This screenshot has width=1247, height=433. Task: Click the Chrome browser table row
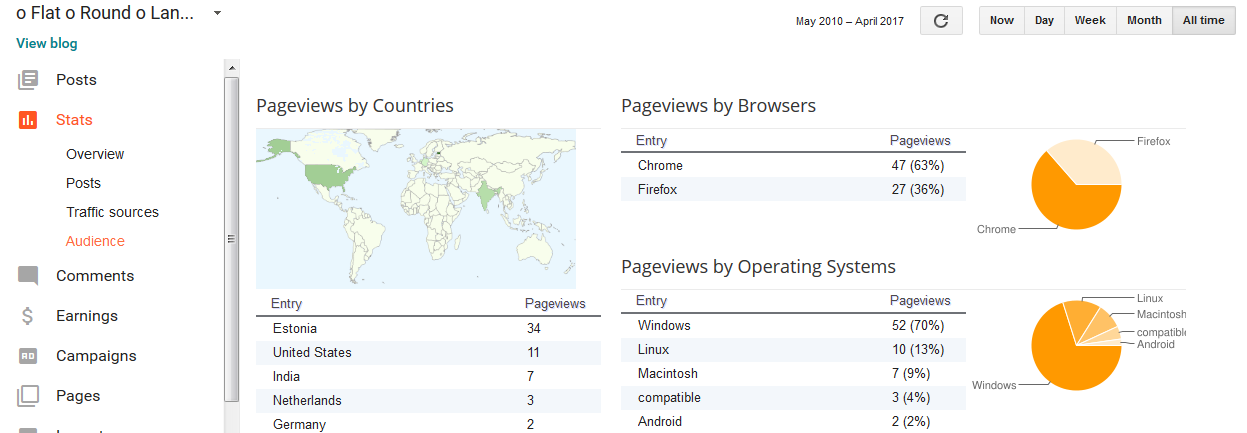coord(794,165)
